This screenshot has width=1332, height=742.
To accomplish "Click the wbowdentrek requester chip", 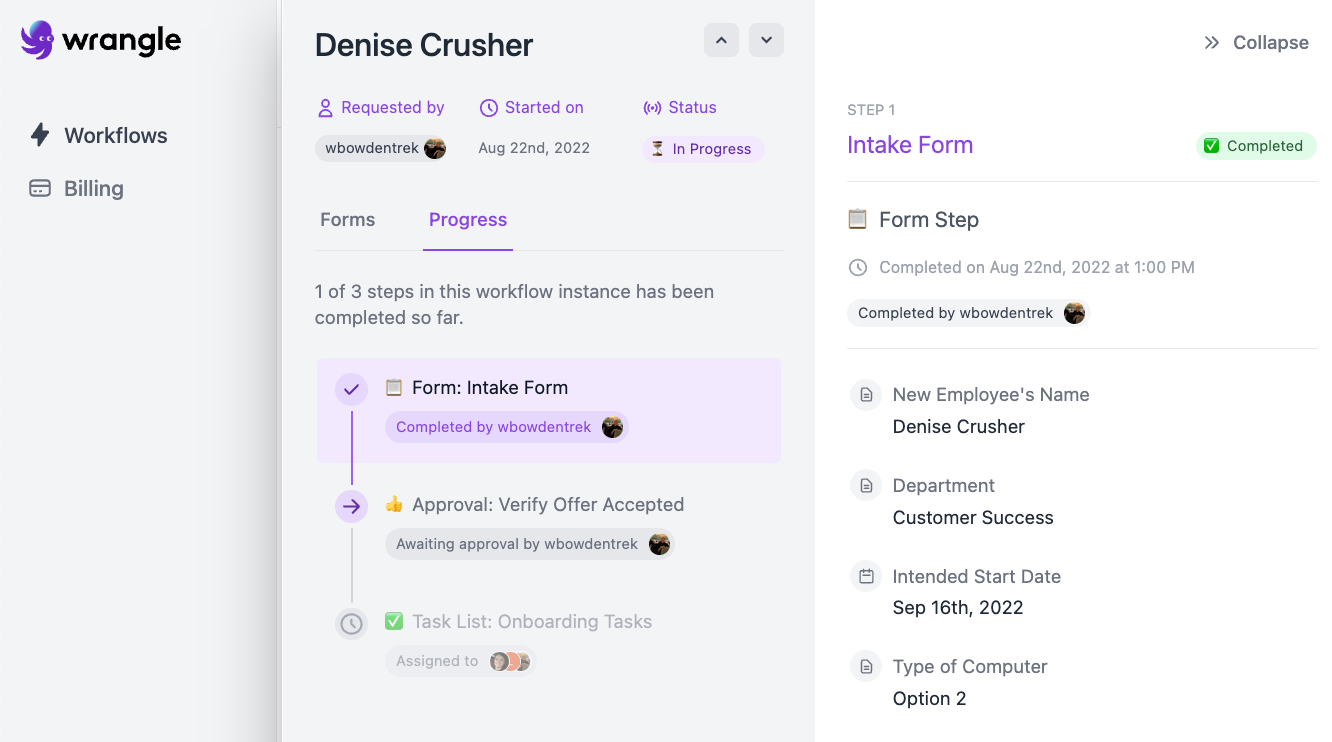I will coord(381,149).
